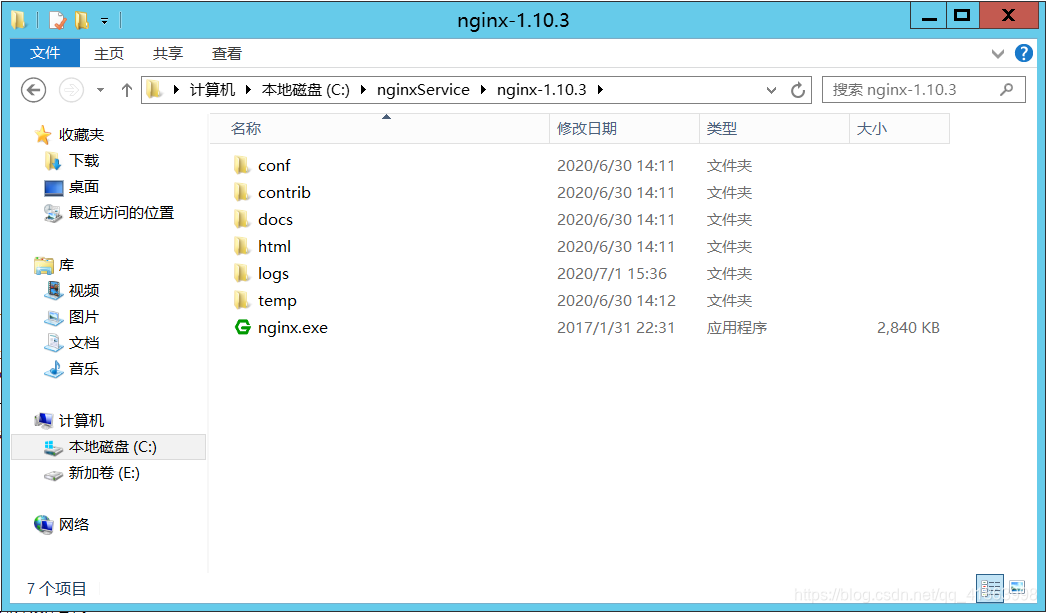Viewport: 1047px width, 613px height.
Task: Open 下载 in favorites sidebar
Action: 83,160
